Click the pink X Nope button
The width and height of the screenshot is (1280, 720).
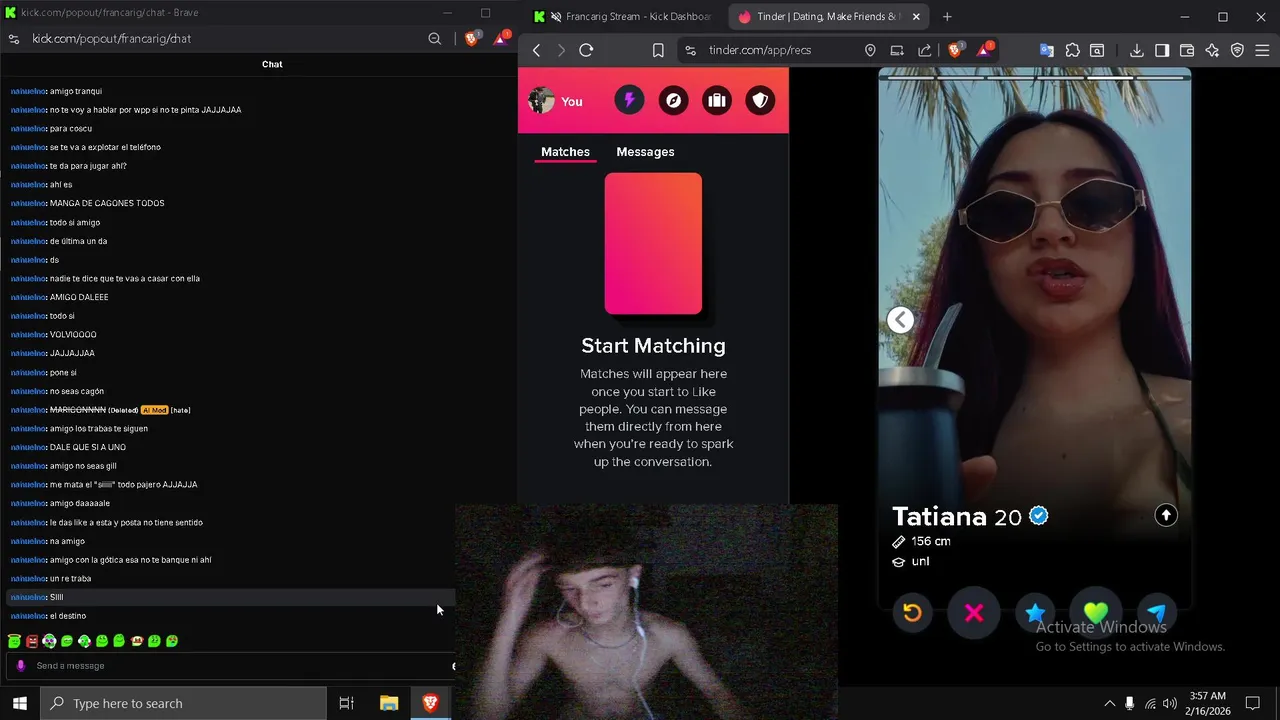974,613
